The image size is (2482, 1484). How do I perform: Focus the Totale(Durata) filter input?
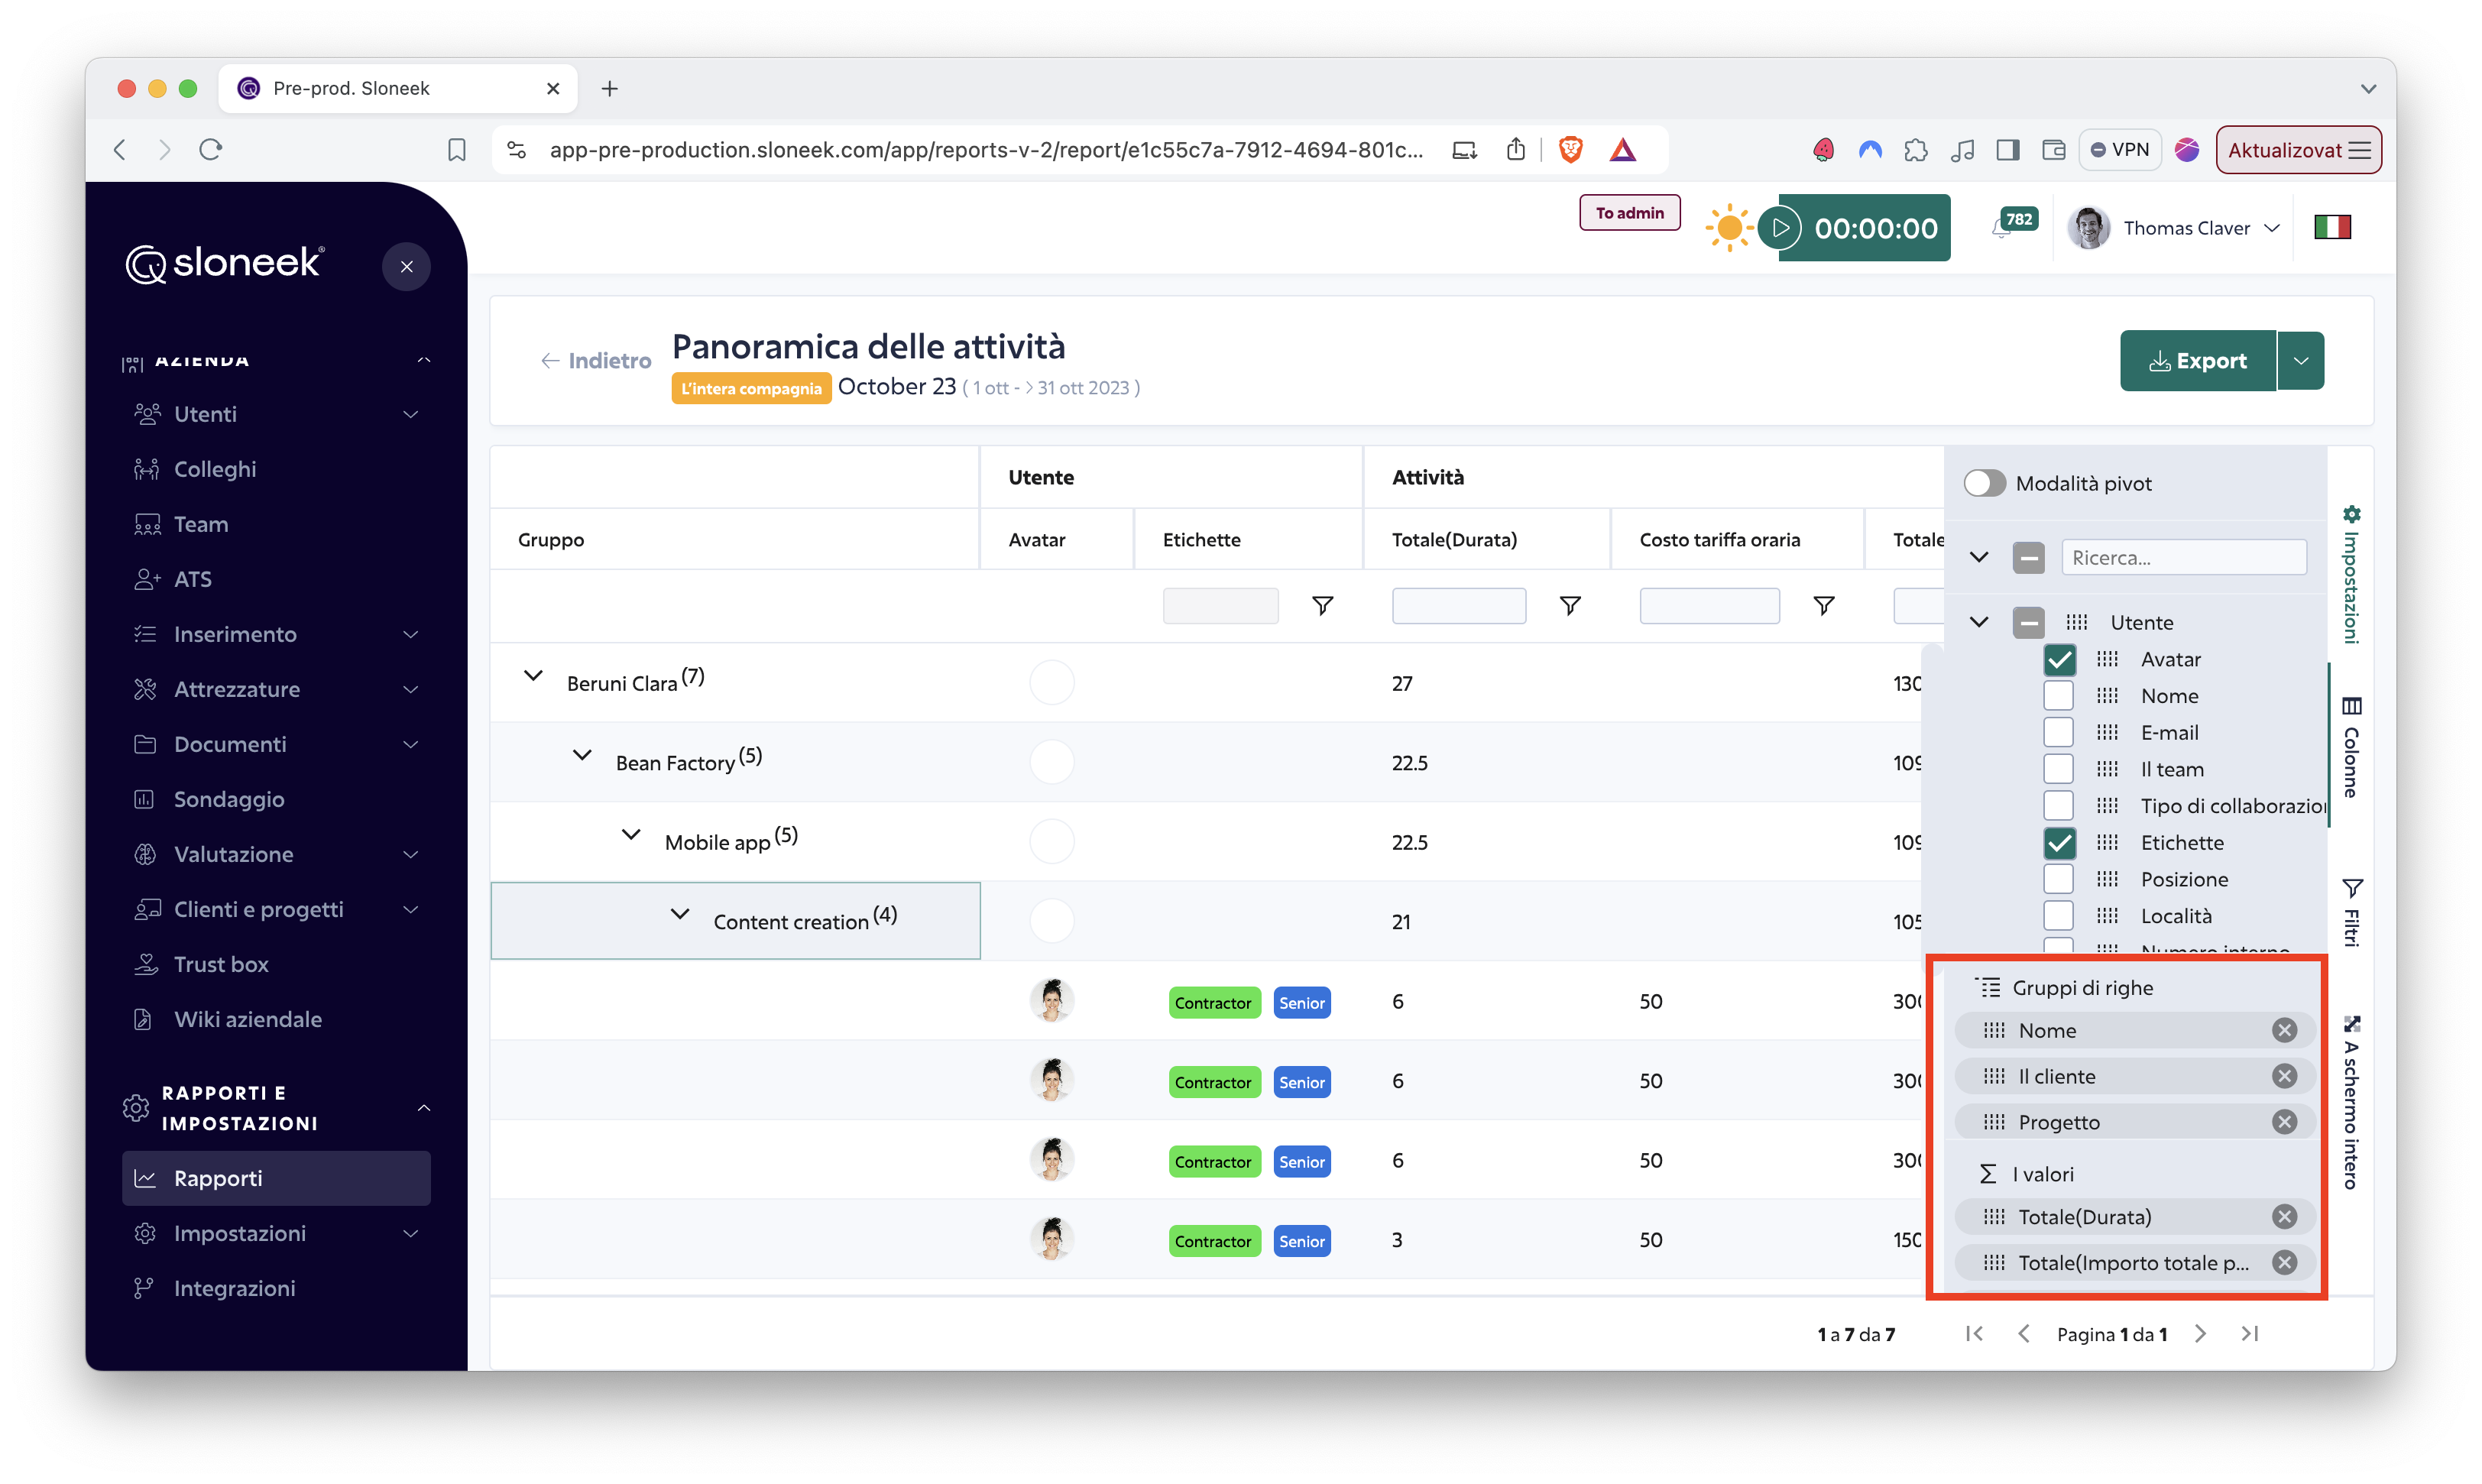coord(1458,606)
